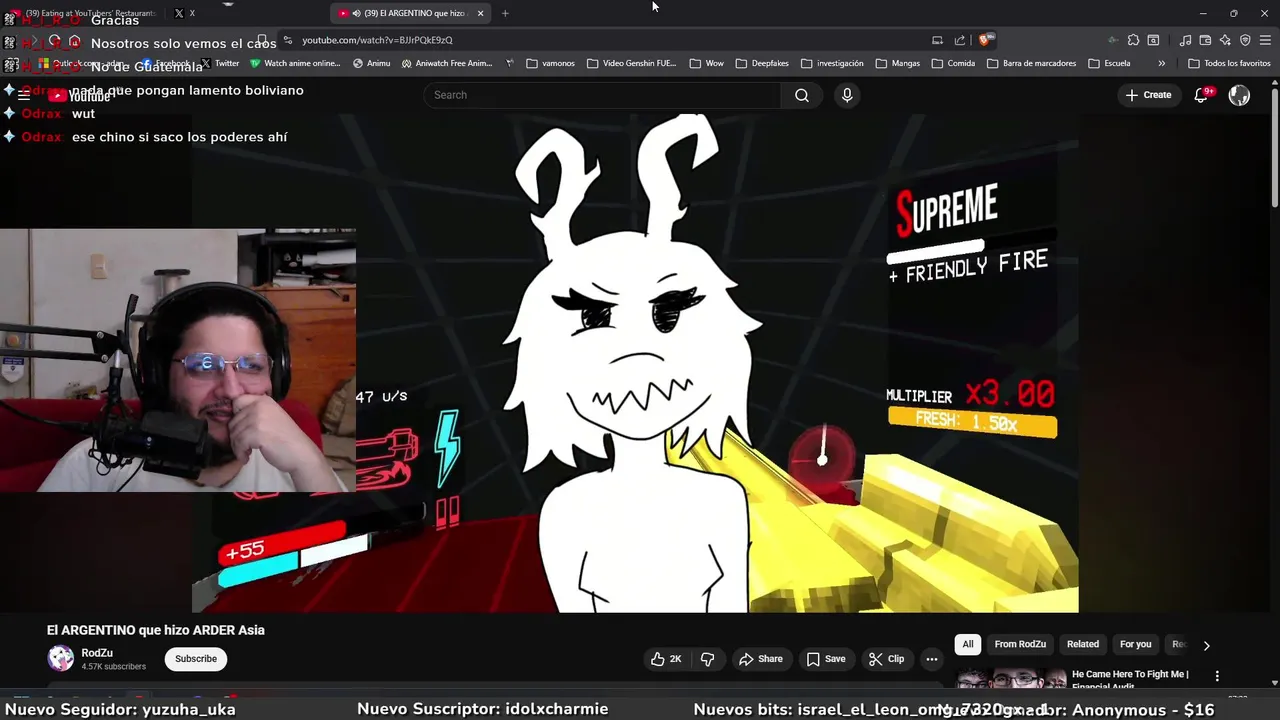Open the sidebar panel icon beside extensions
Image resolution: width=1280 pixels, height=720 pixels.
tap(1153, 40)
